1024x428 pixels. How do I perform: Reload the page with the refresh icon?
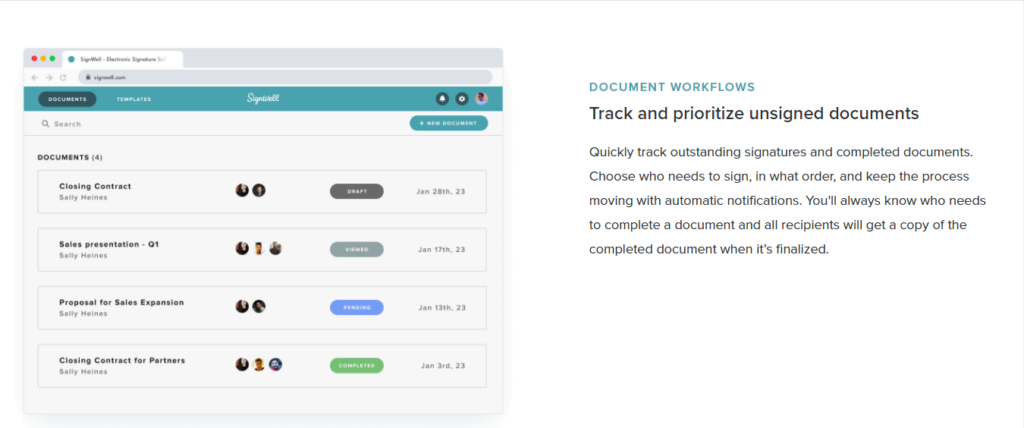(x=63, y=77)
